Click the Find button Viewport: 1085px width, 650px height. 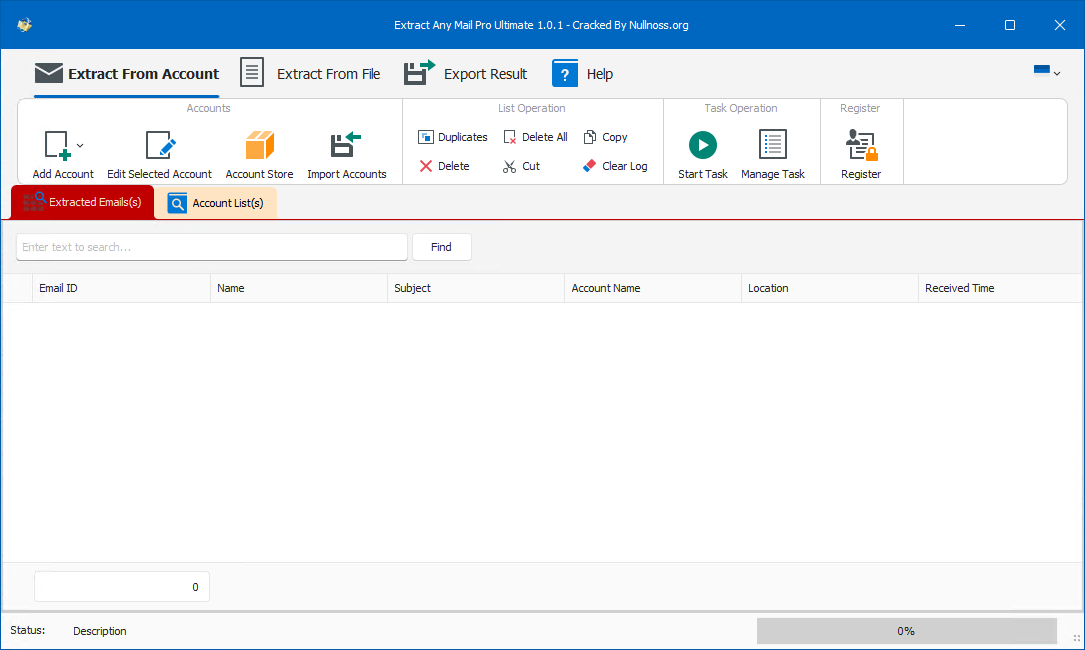point(441,247)
